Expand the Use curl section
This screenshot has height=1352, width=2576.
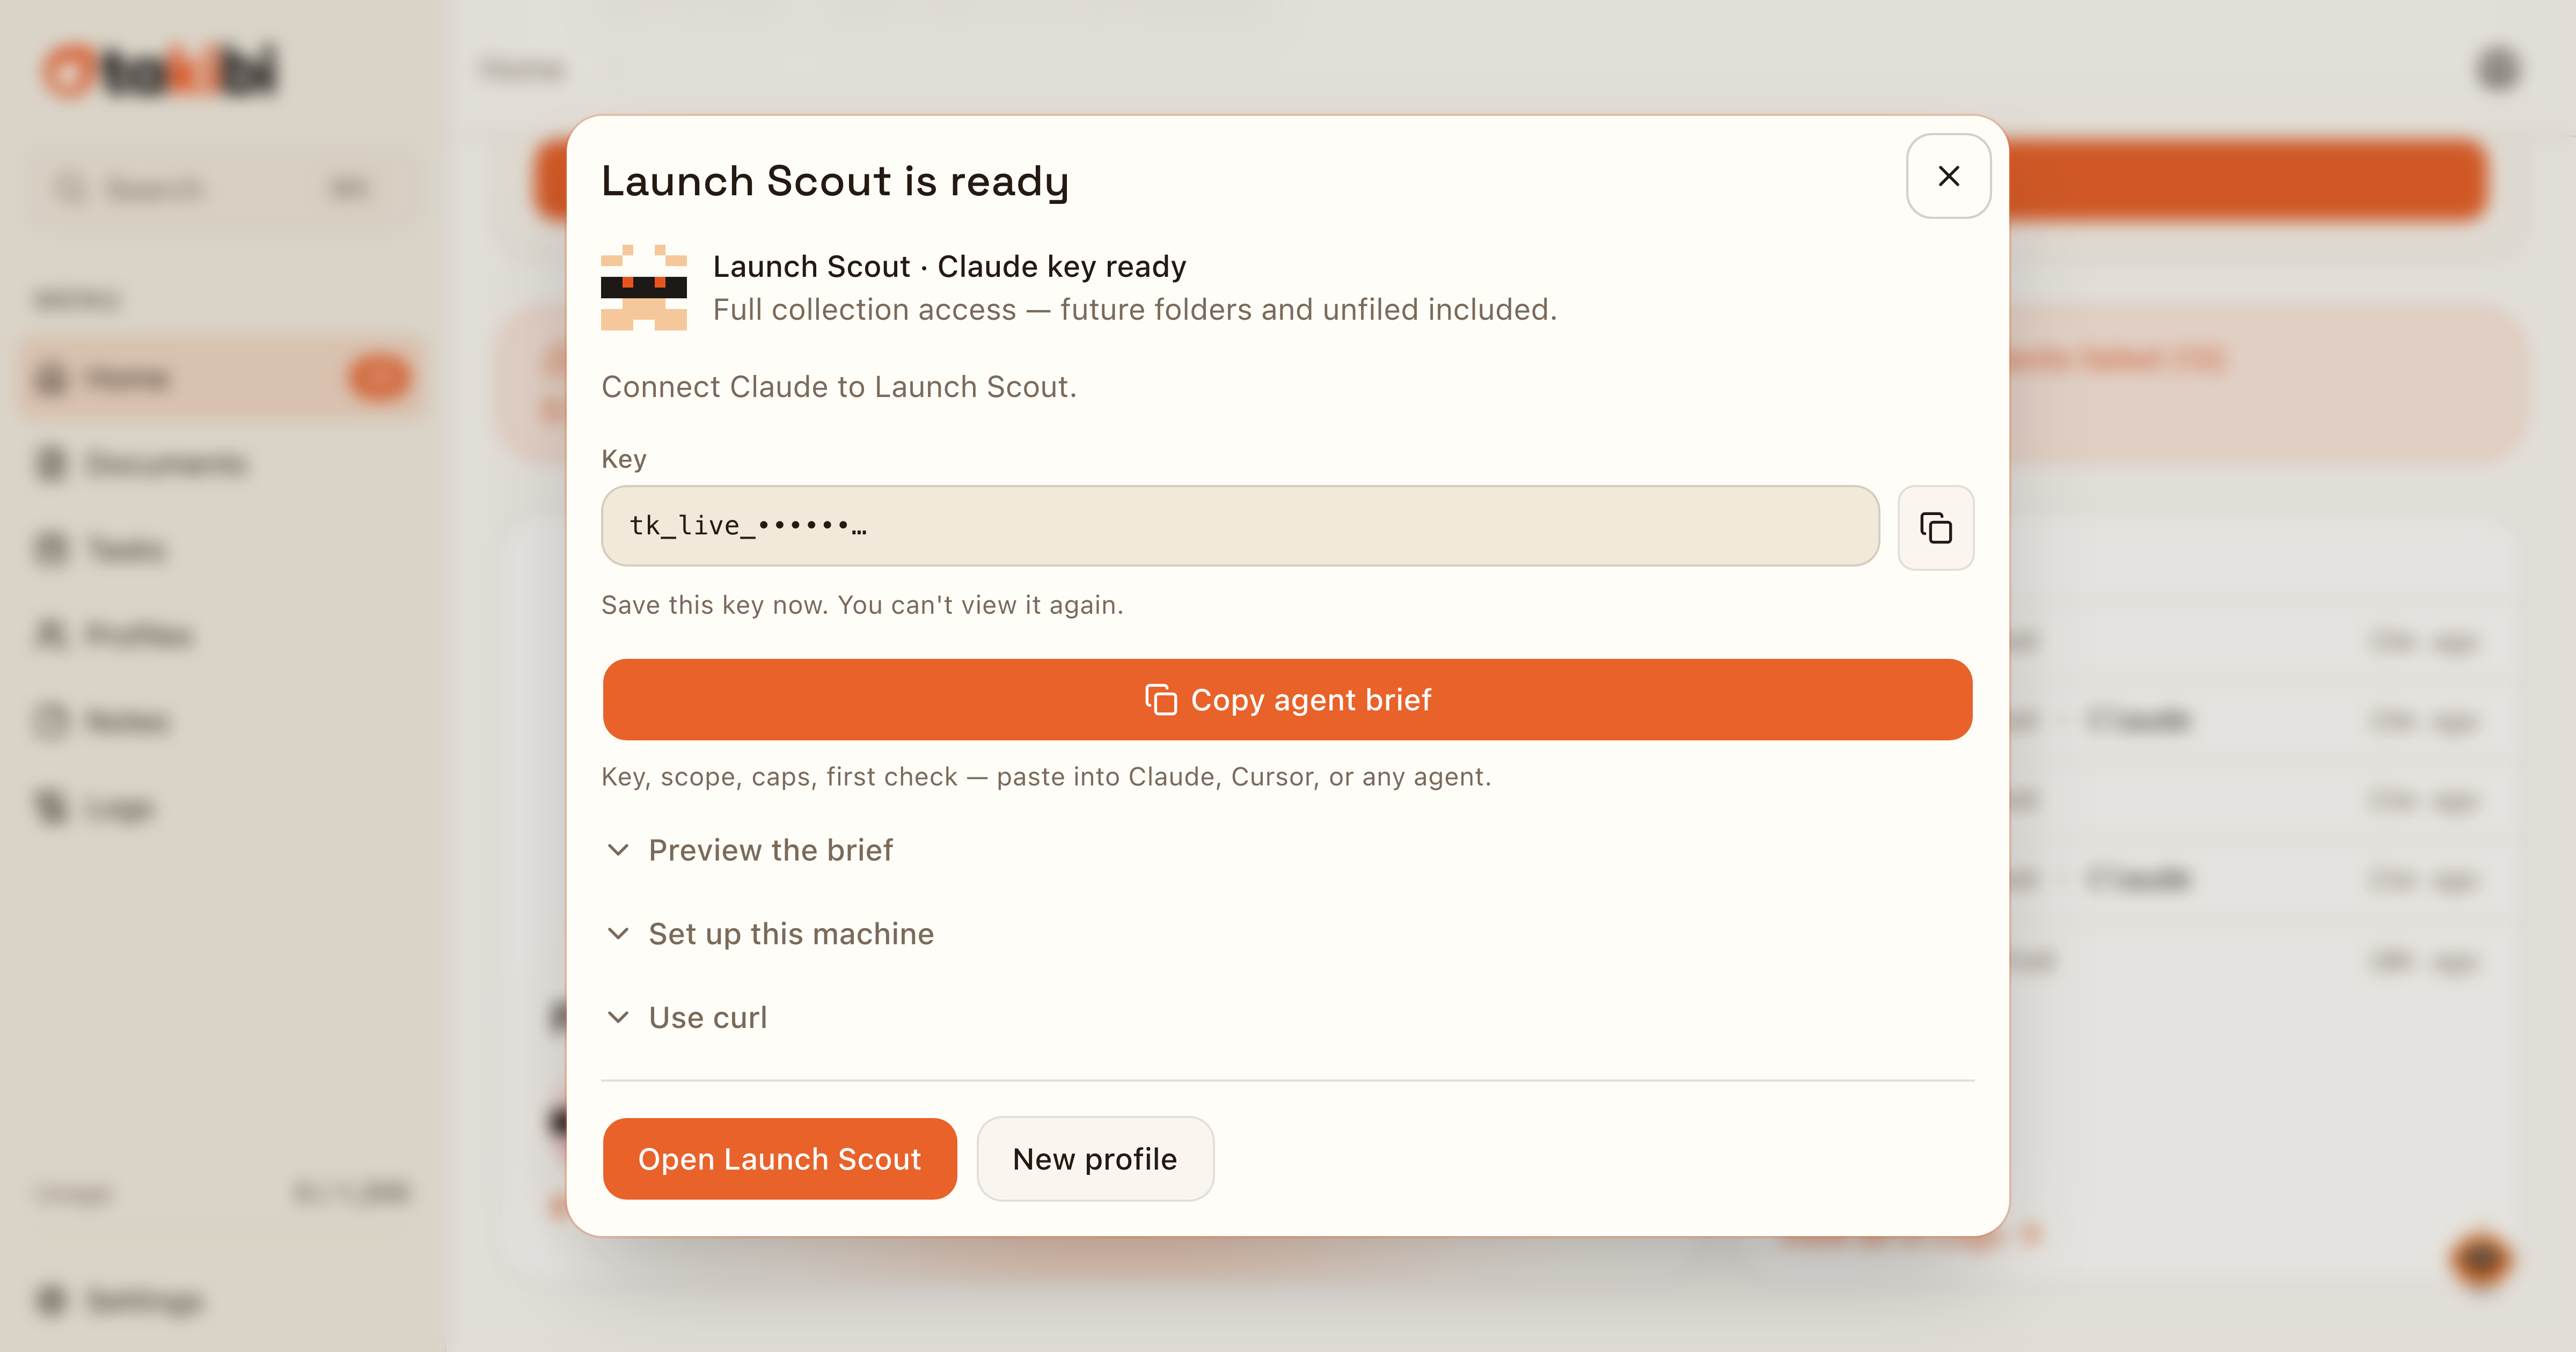[687, 1018]
